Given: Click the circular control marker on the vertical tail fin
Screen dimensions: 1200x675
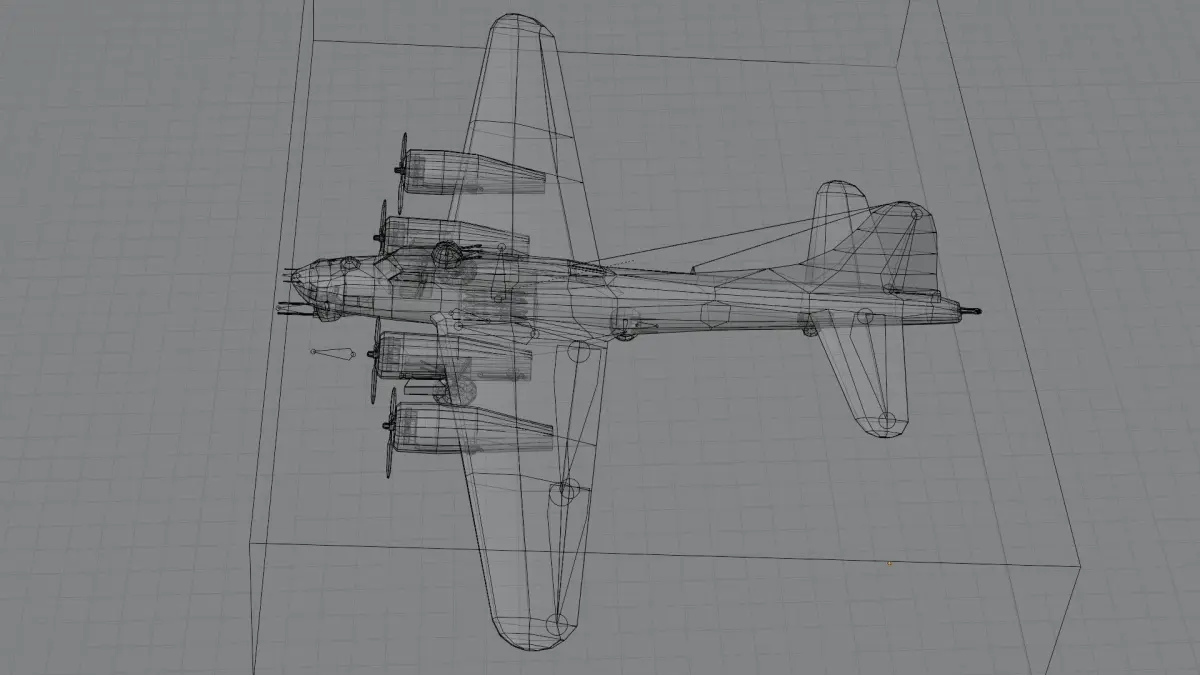Looking at the screenshot, I should click(x=916, y=213).
